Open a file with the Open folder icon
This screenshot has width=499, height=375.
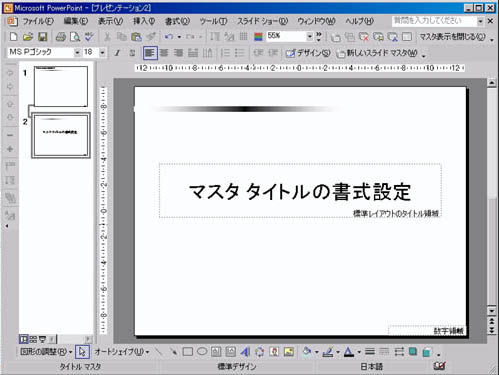pyautogui.click(x=28, y=37)
